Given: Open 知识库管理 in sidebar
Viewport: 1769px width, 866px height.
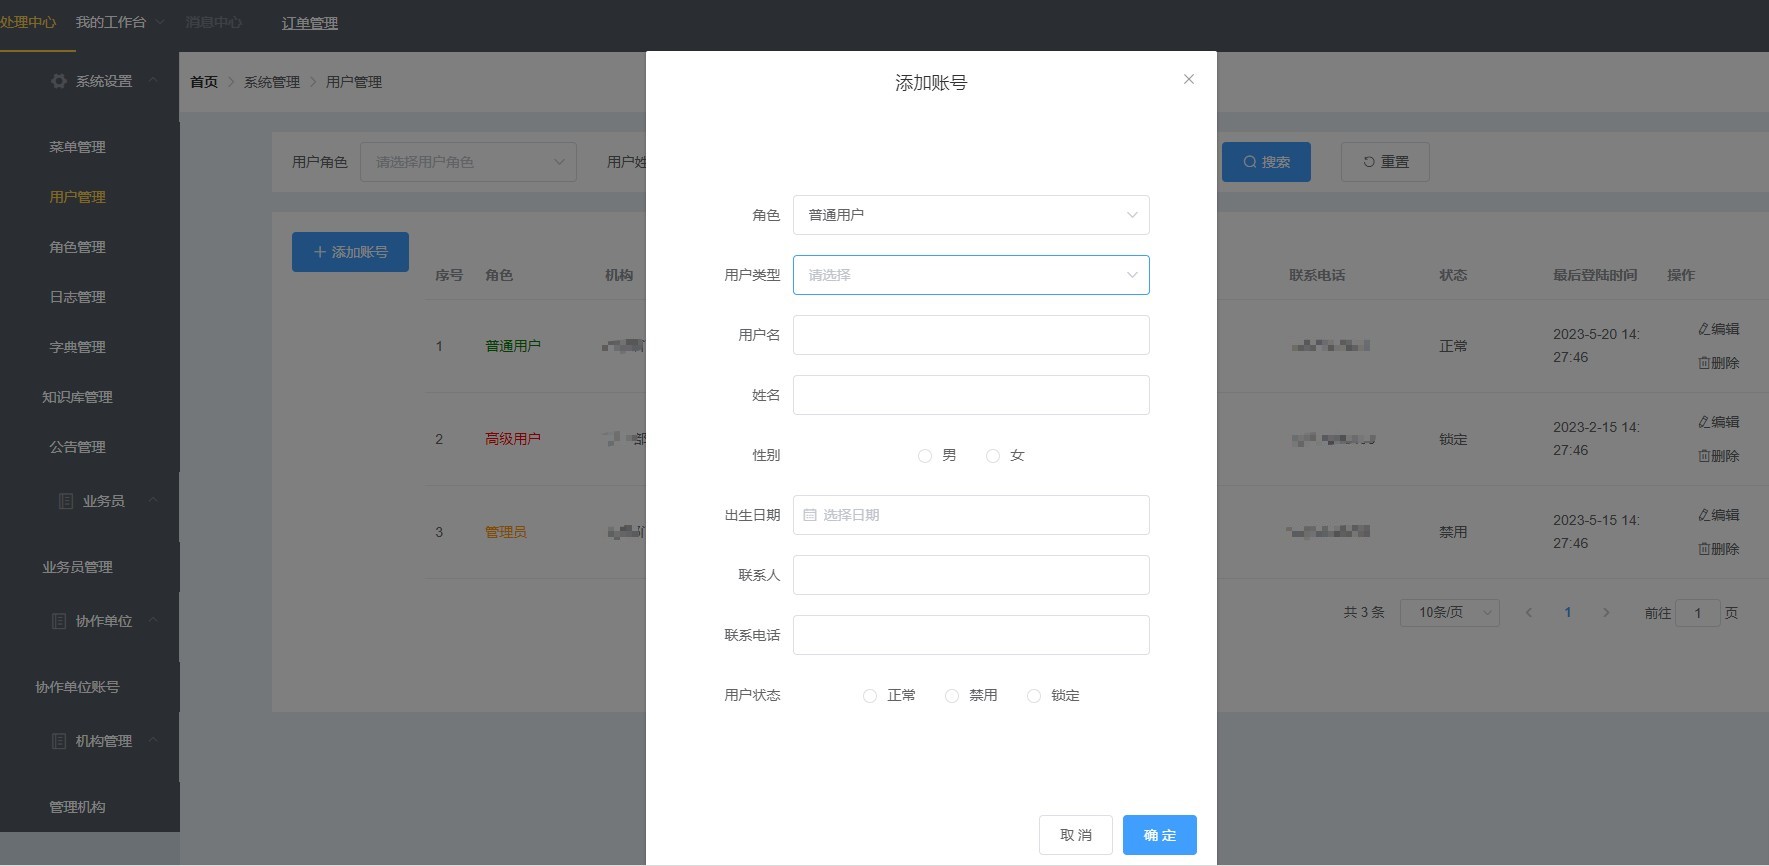Looking at the screenshot, I should click(x=78, y=397).
